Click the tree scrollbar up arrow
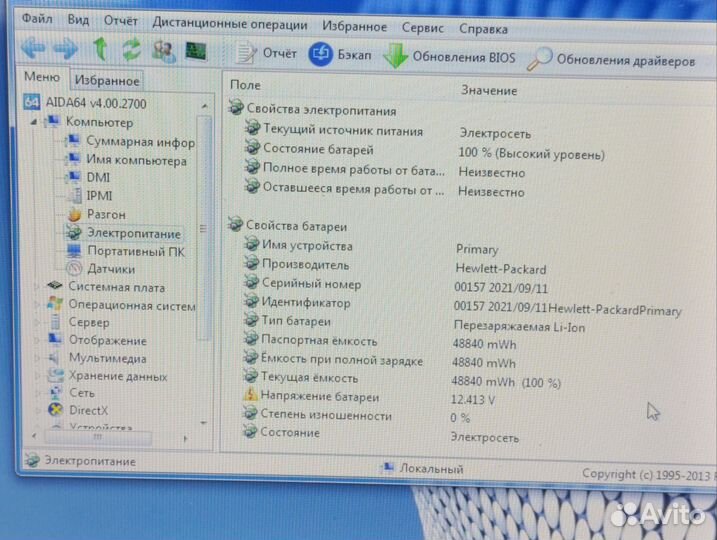This screenshot has height=540, width=717. coord(204,106)
